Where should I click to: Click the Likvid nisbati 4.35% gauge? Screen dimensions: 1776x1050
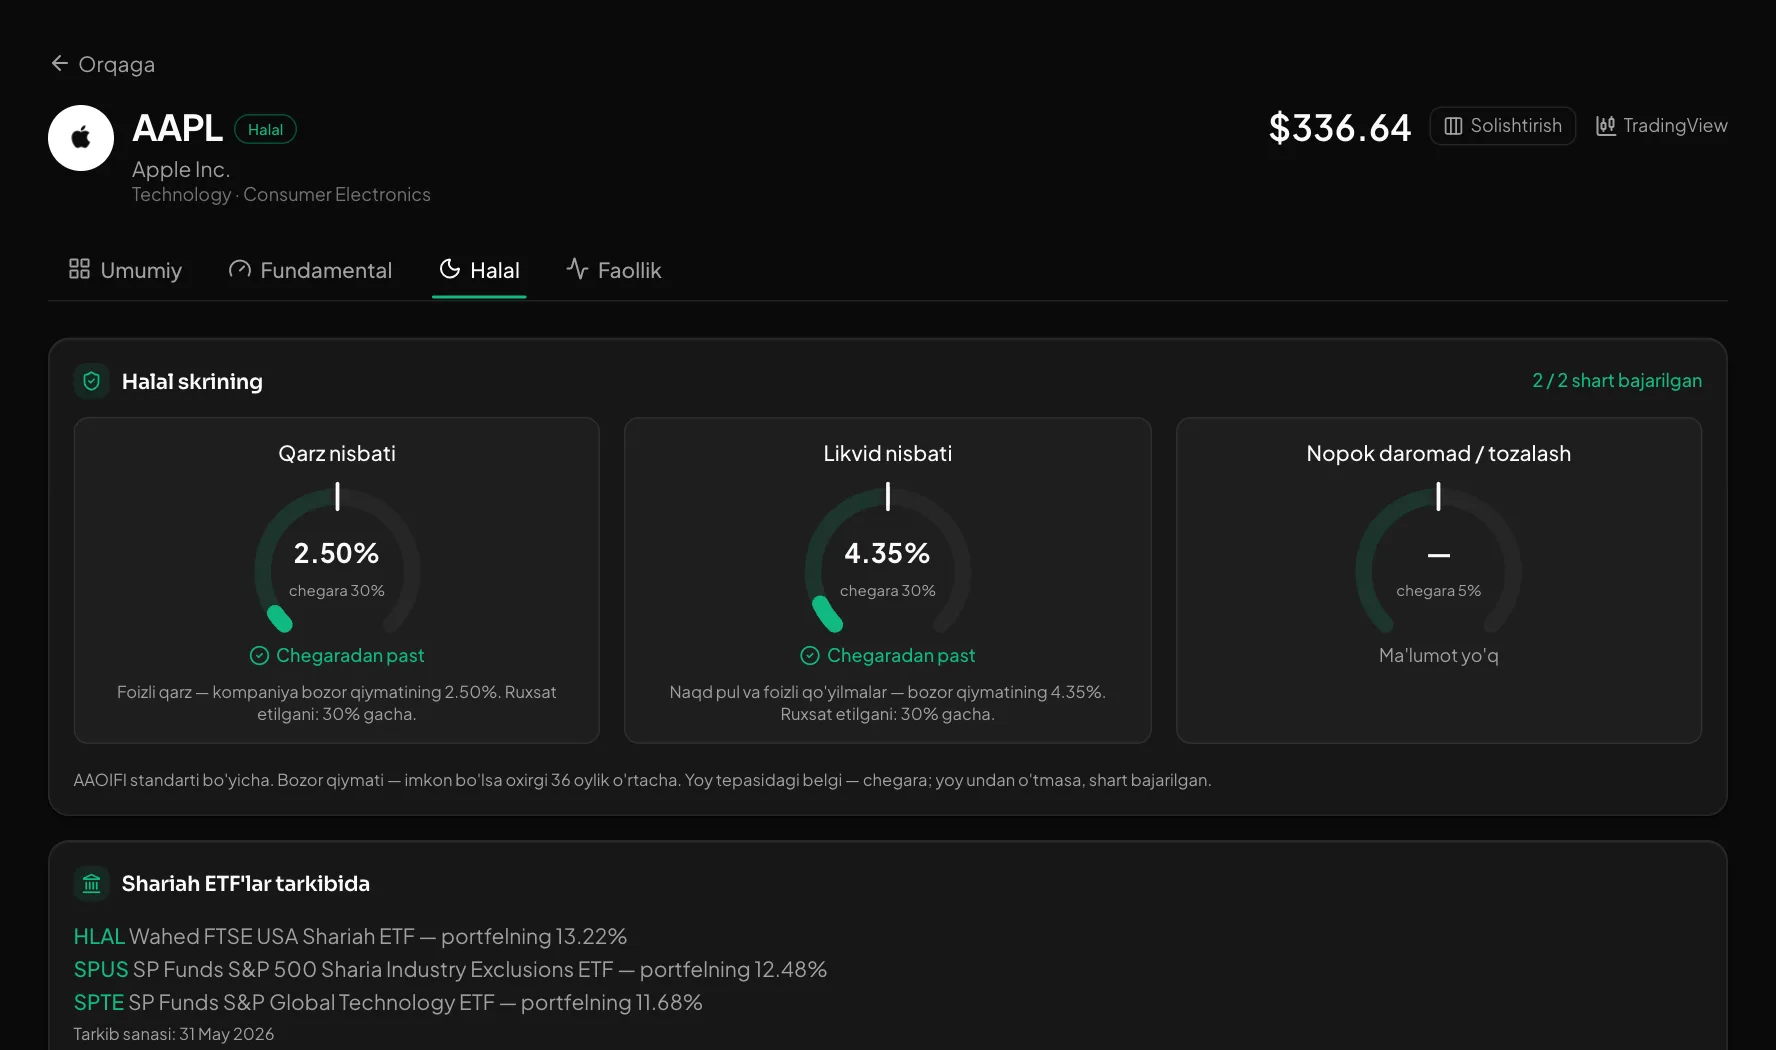[x=888, y=559]
